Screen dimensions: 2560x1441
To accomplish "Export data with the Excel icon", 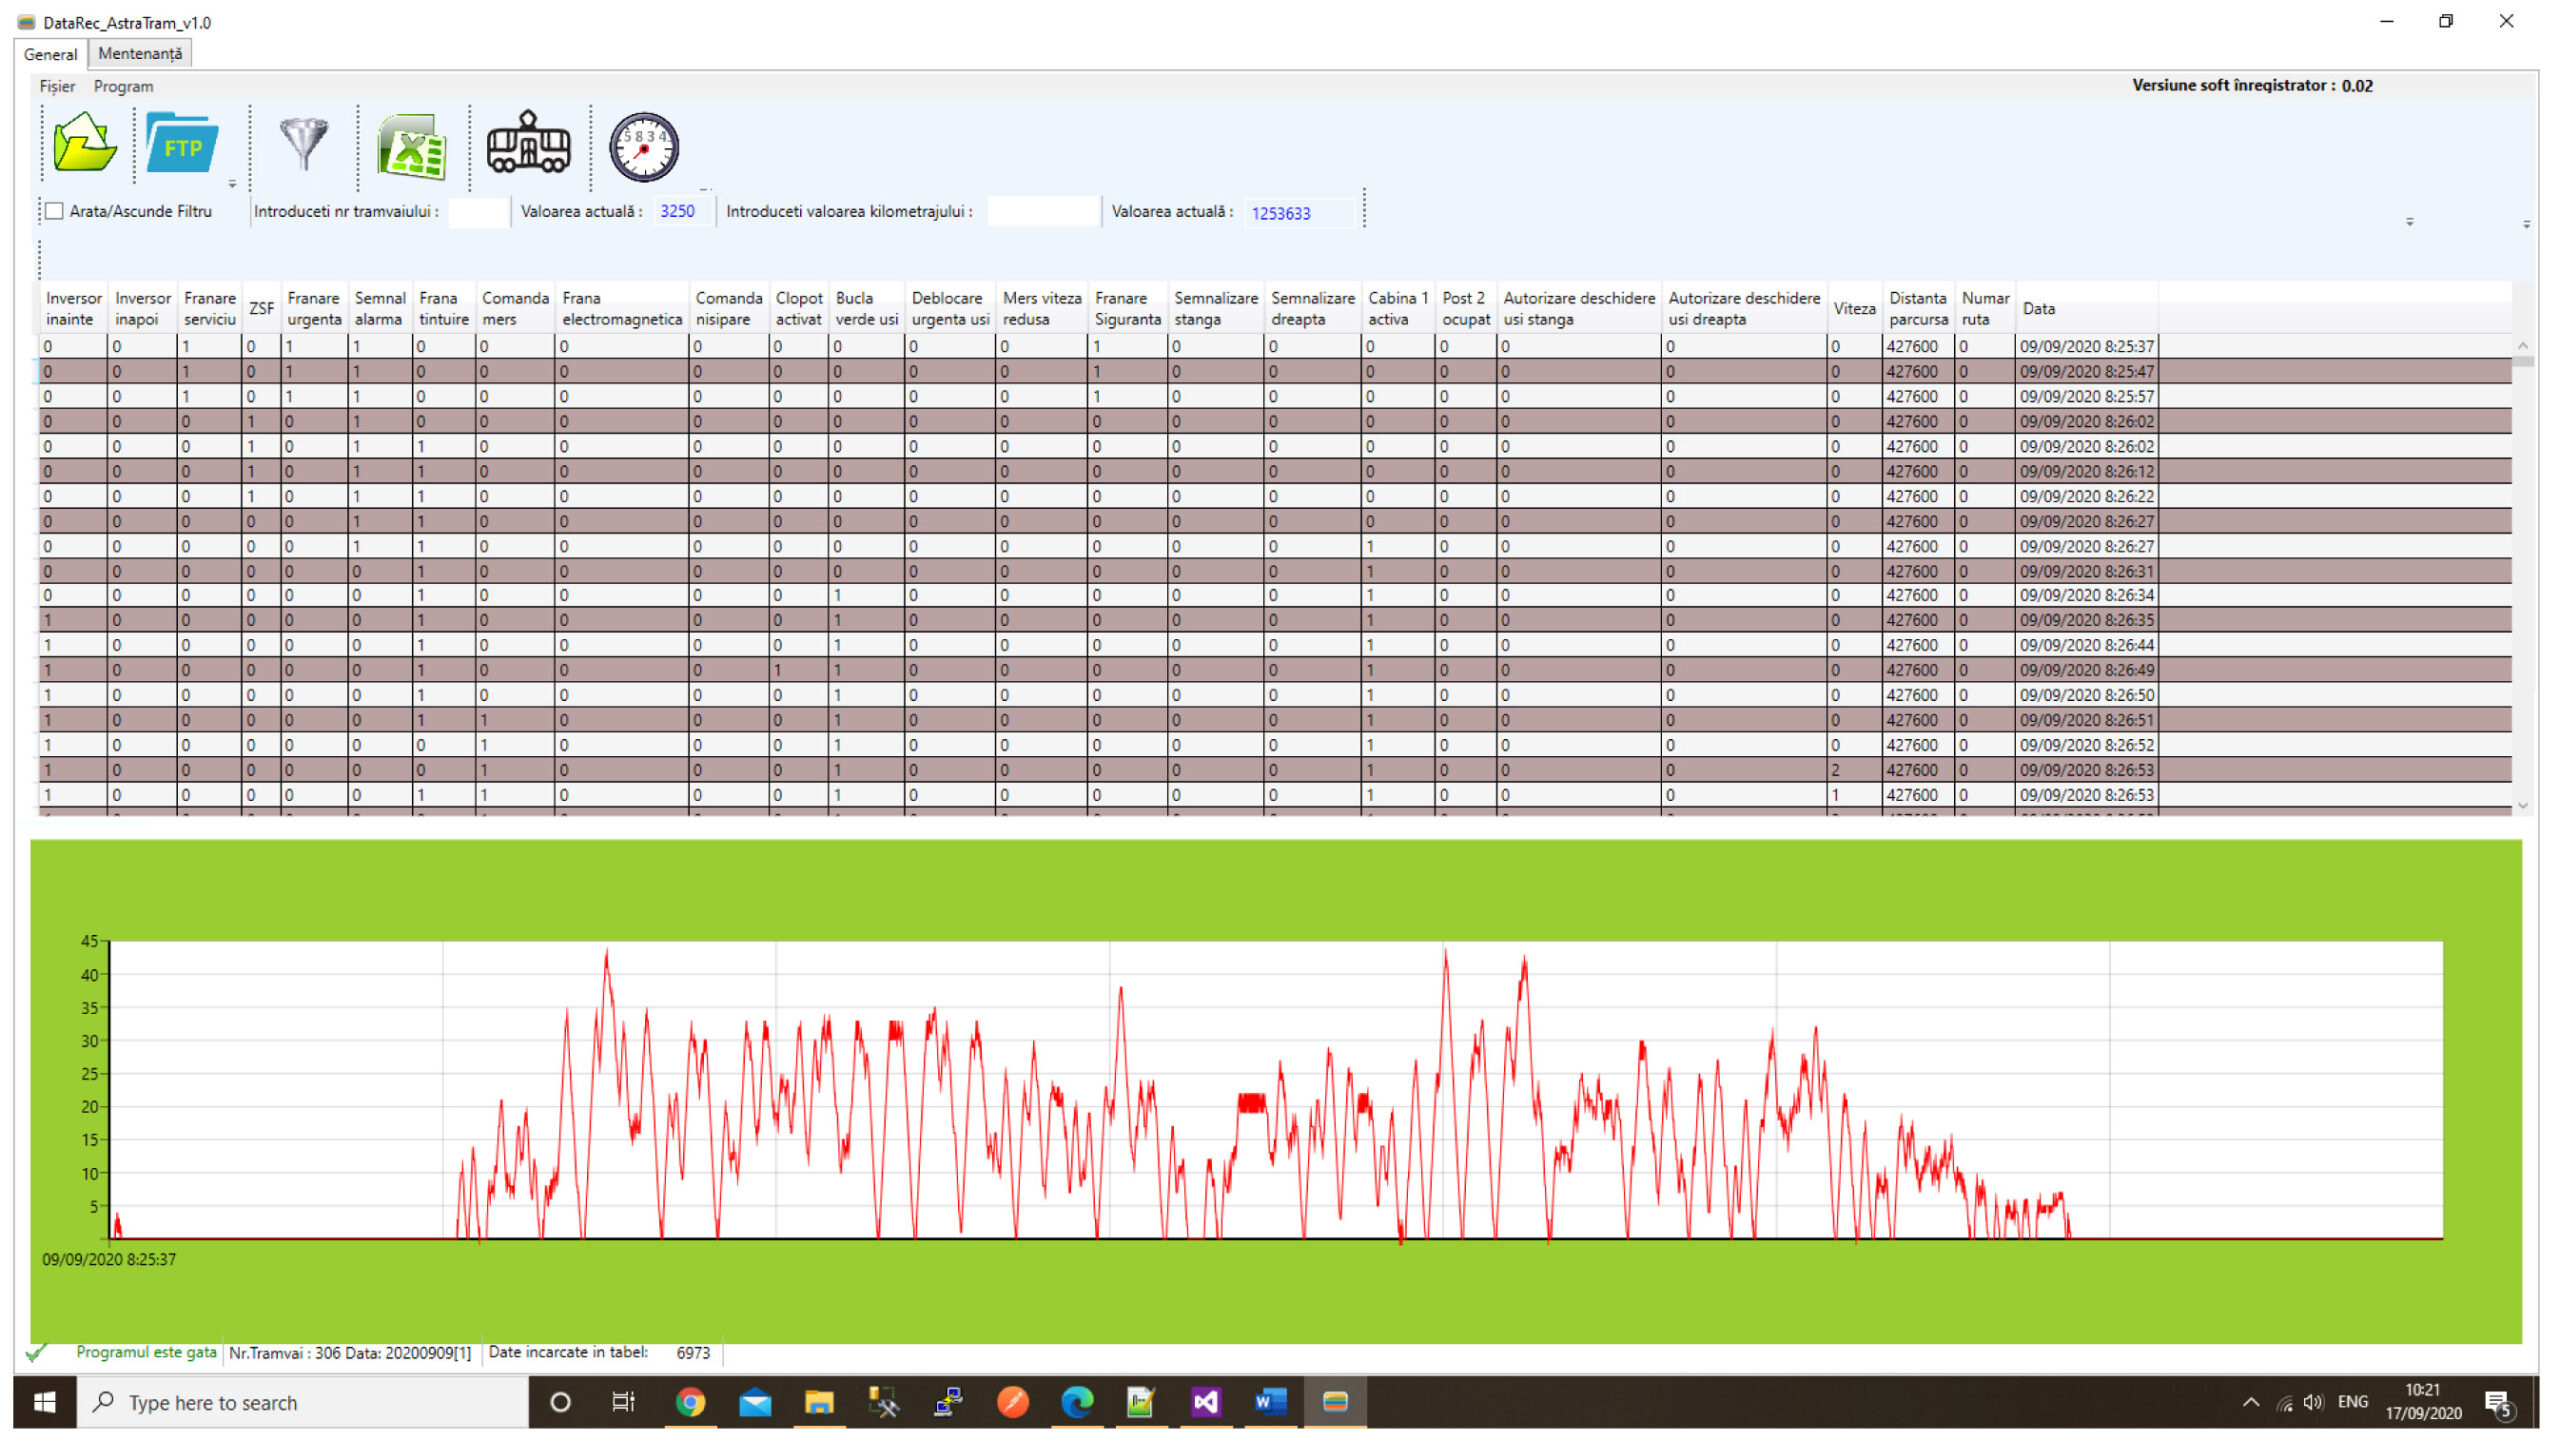I will coord(412,146).
